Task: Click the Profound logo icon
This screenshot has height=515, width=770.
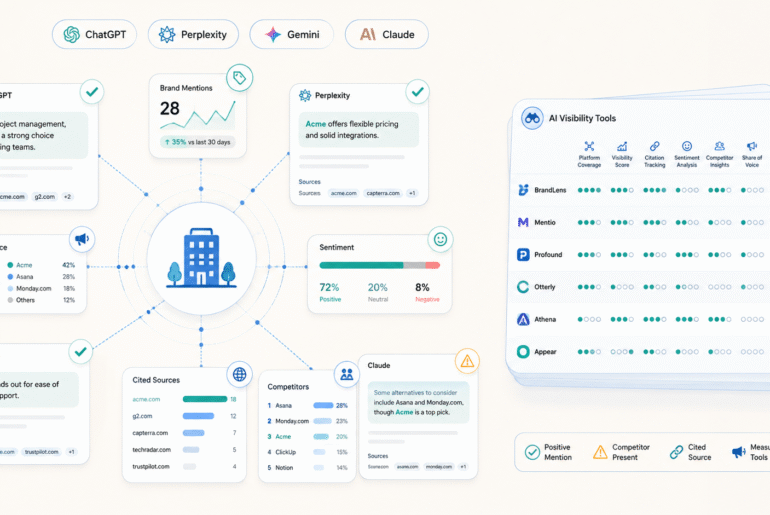Action: click(x=523, y=255)
